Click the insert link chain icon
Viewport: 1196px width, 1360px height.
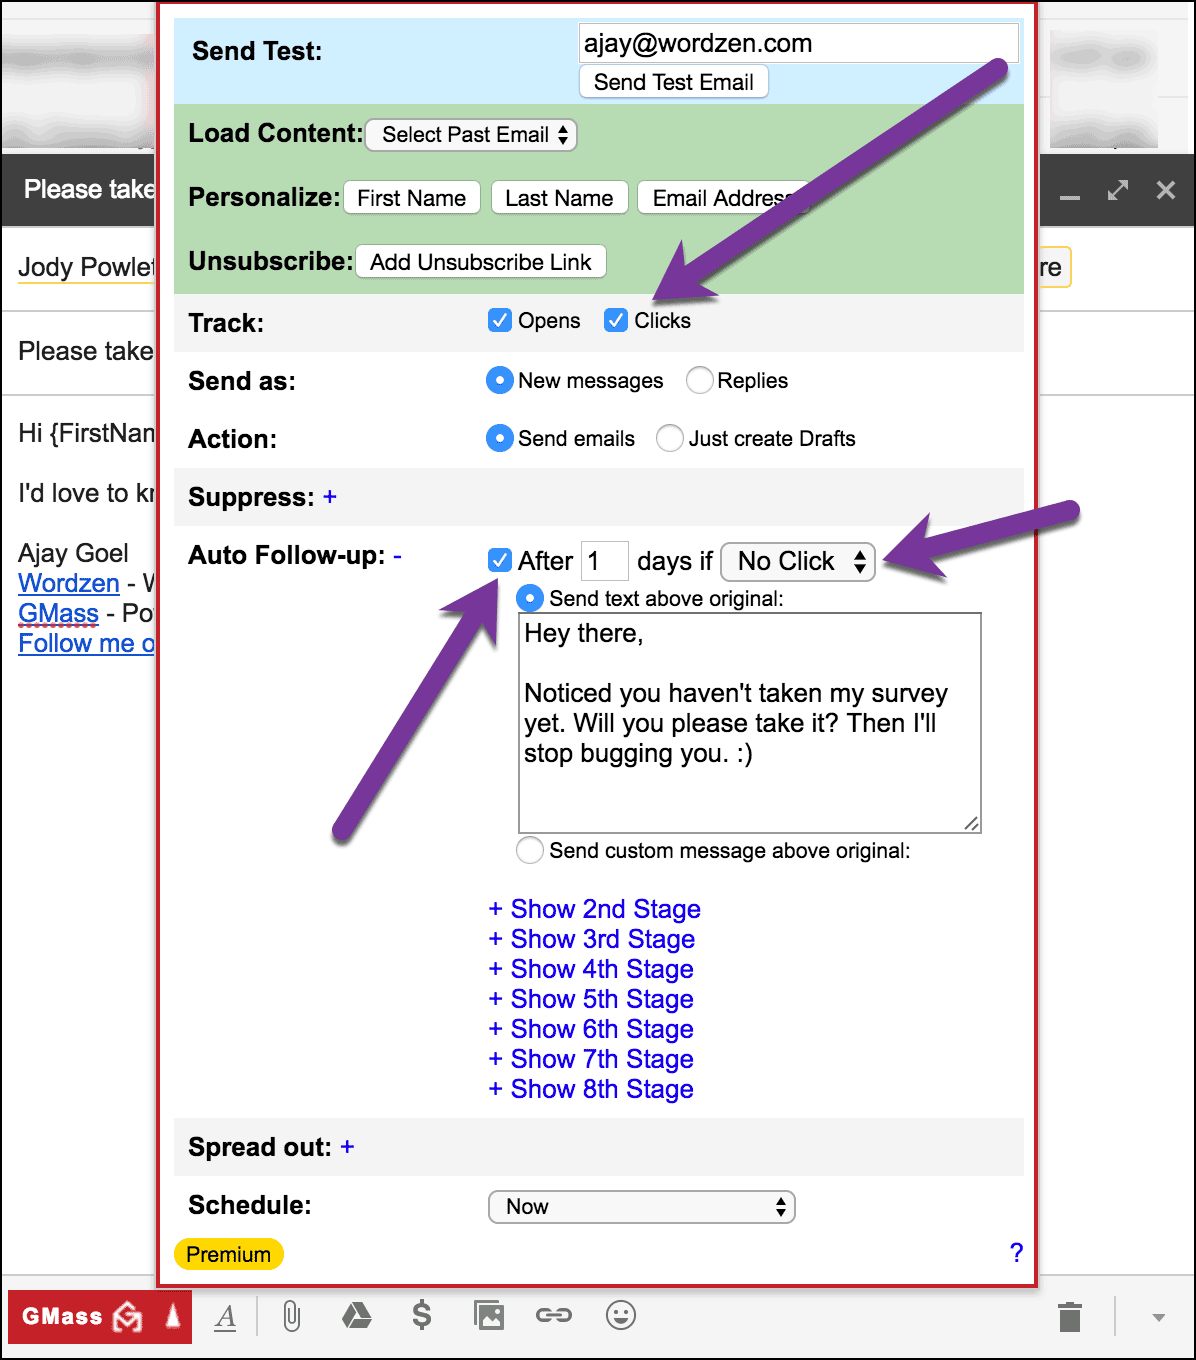click(554, 1316)
